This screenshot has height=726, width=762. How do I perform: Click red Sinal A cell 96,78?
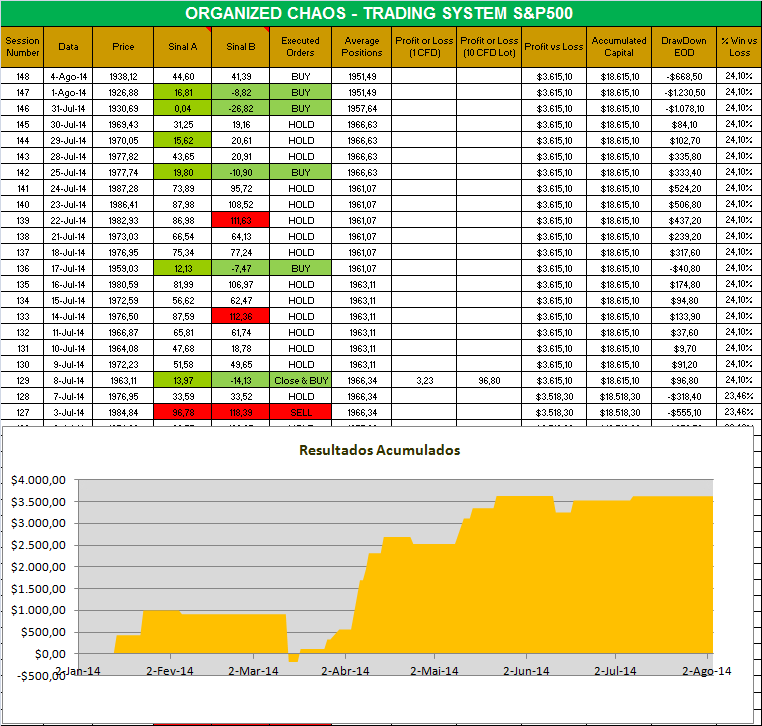coord(183,413)
